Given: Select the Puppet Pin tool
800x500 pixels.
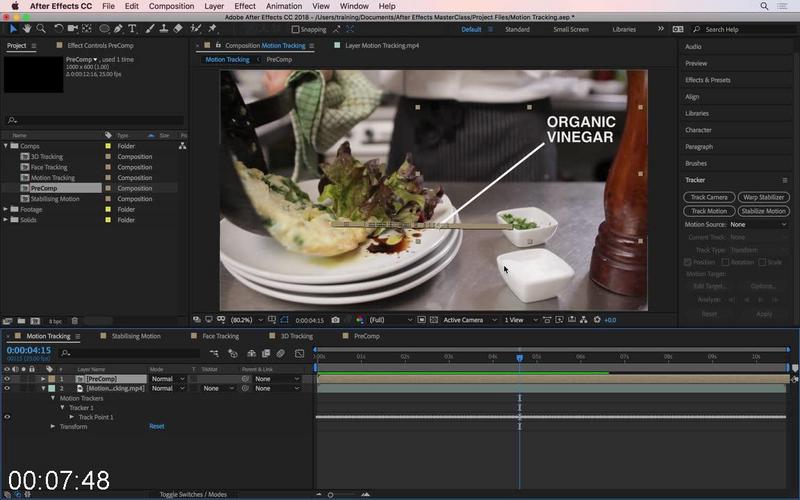Looking at the screenshot, I should click(212, 29).
